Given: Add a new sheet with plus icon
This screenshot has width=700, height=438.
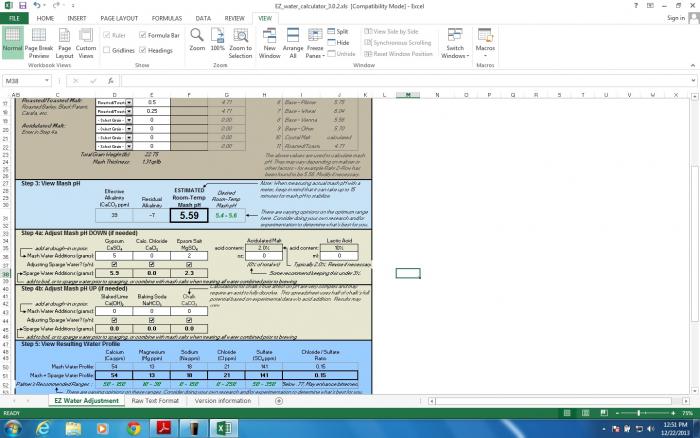Looking at the screenshot, I should (279, 401).
